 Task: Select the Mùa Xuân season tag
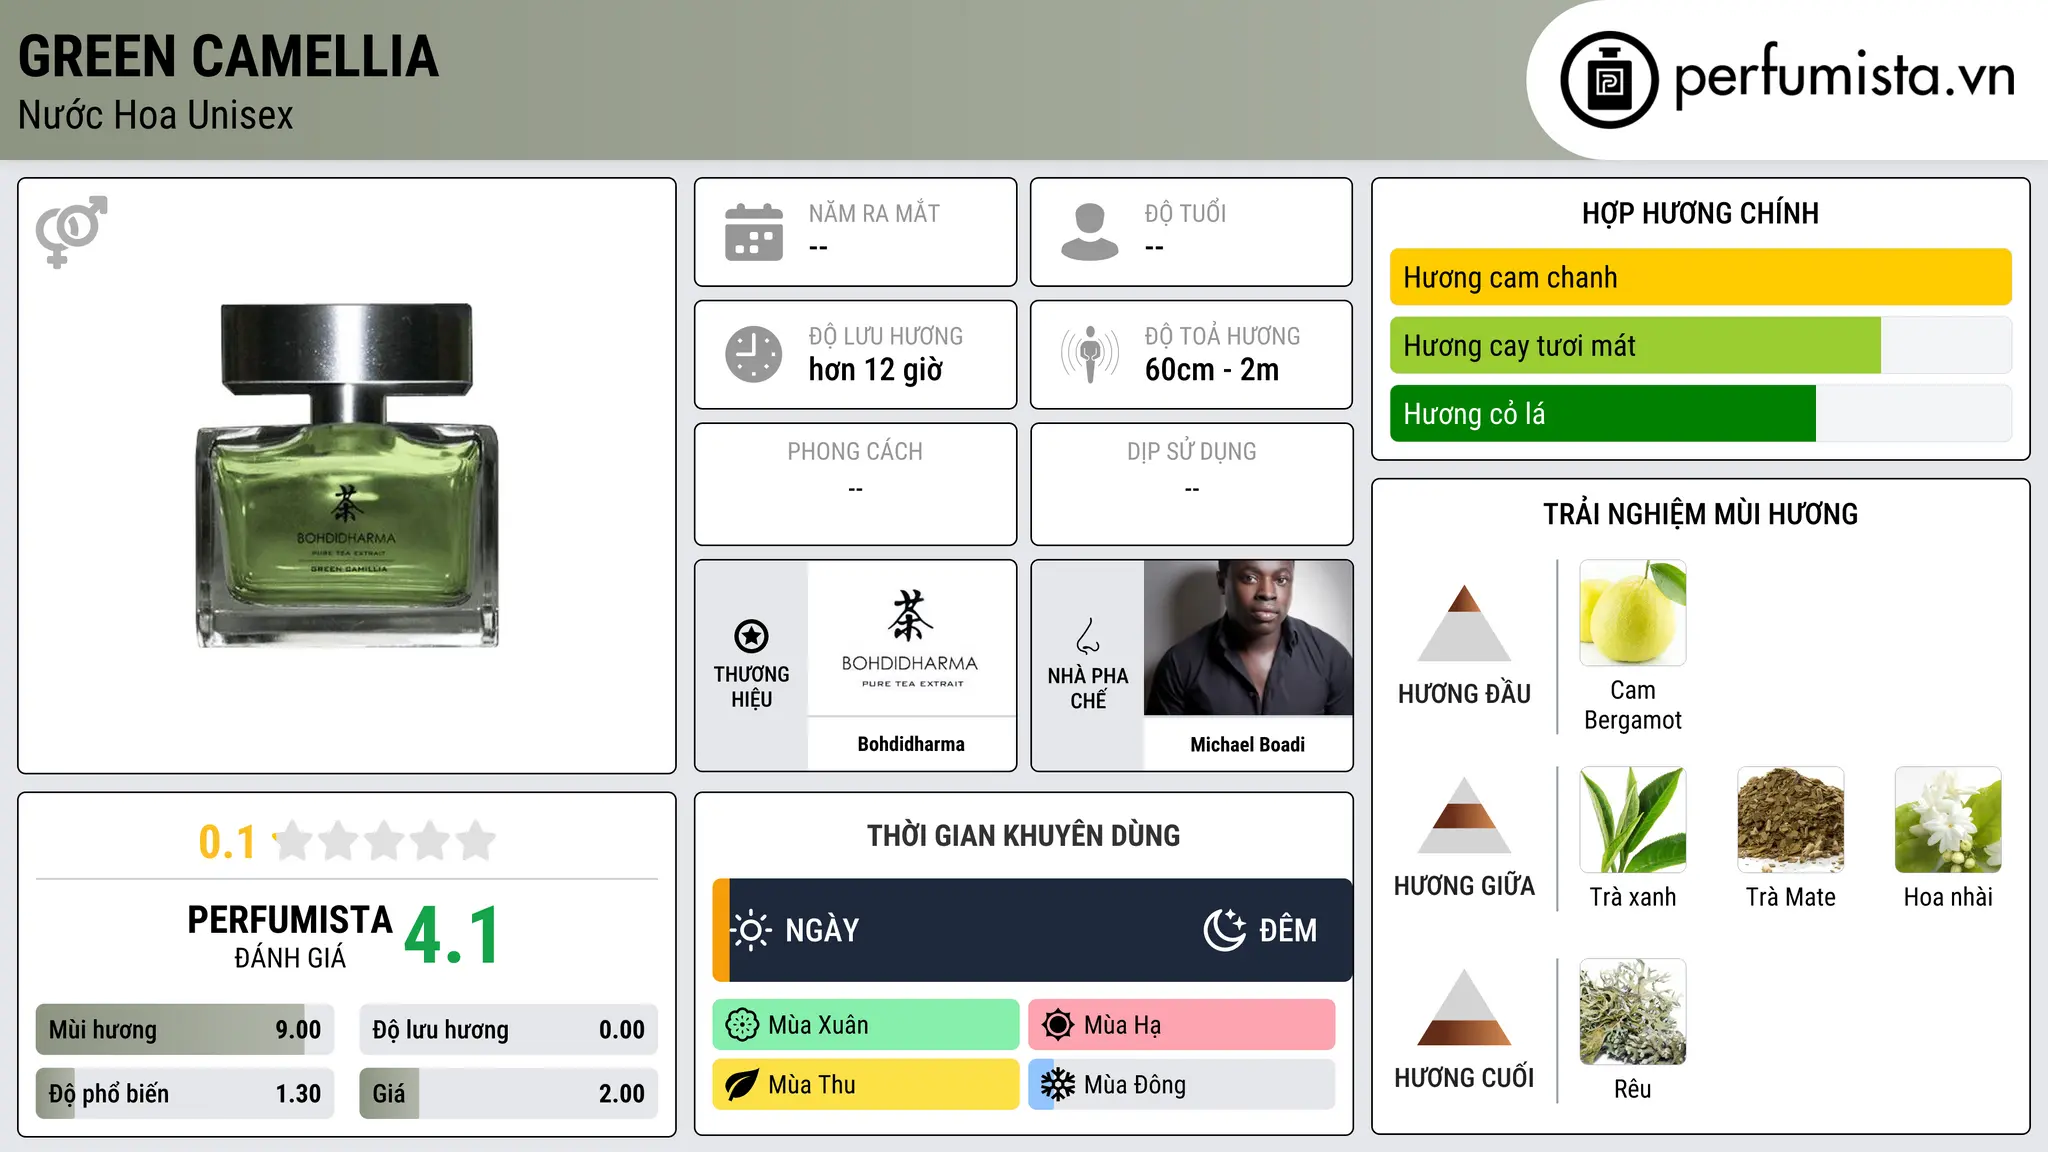click(866, 1025)
